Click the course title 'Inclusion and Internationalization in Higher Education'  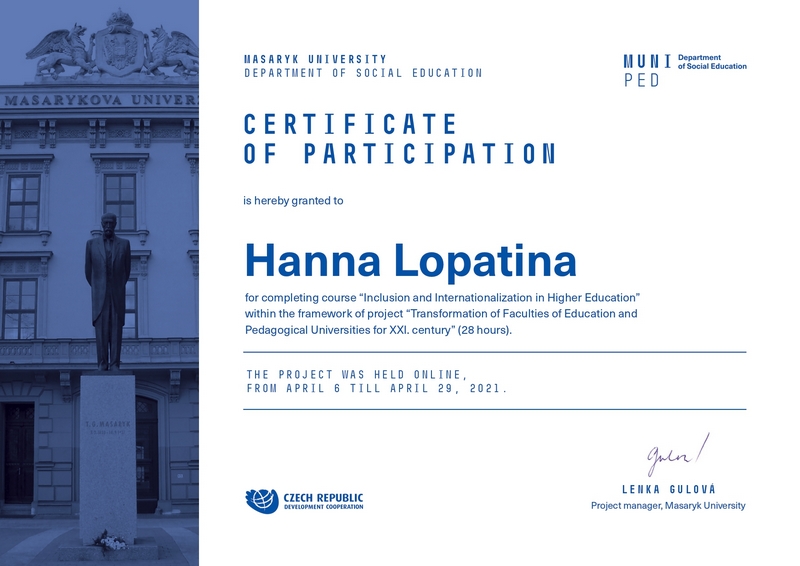(498, 298)
